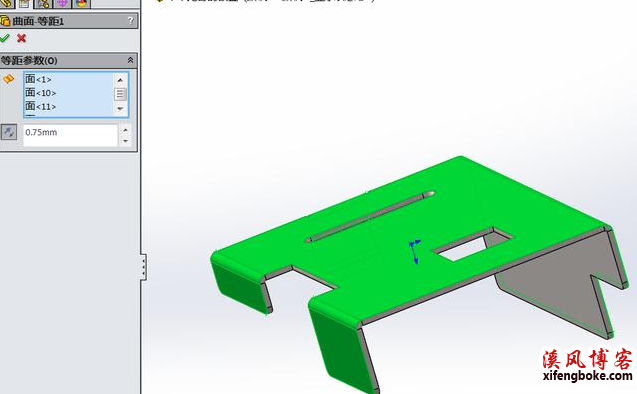Screen dimensions: 637x394
Task: Click the orange face selection icon beside the list
Action: tap(9, 79)
